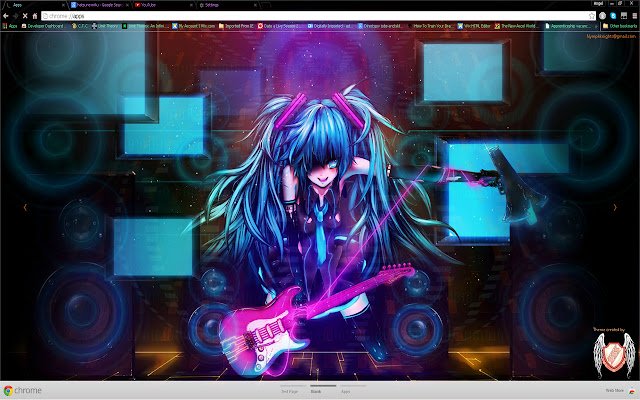
Task: Open the Wix HTML Editor bookmark
Action: [474, 26]
